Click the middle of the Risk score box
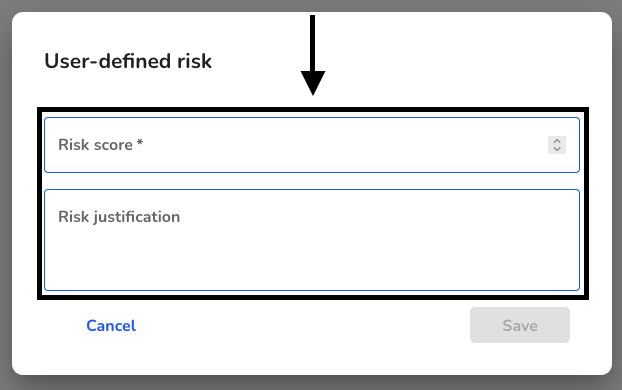 (312, 145)
